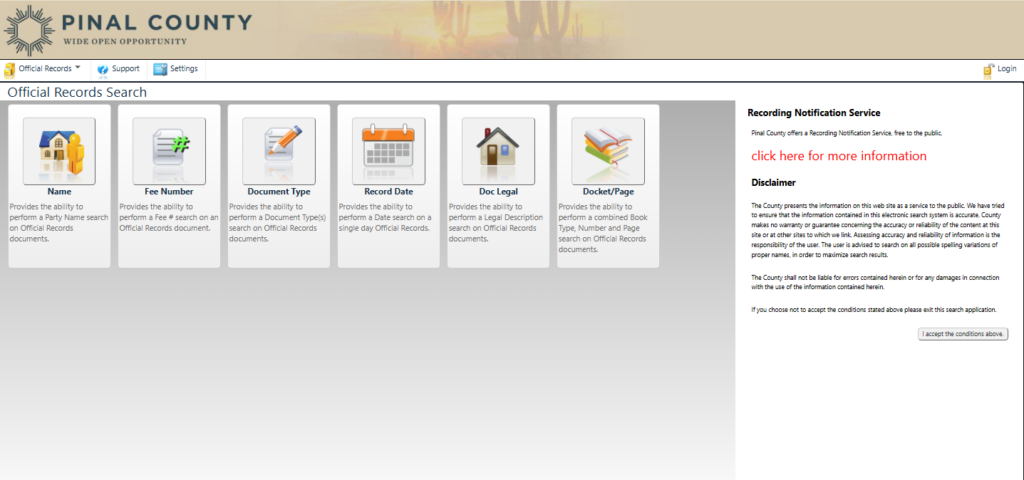Select the Document Type pencil icon
This screenshot has height=480, width=1024.
(x=278, y=150)
